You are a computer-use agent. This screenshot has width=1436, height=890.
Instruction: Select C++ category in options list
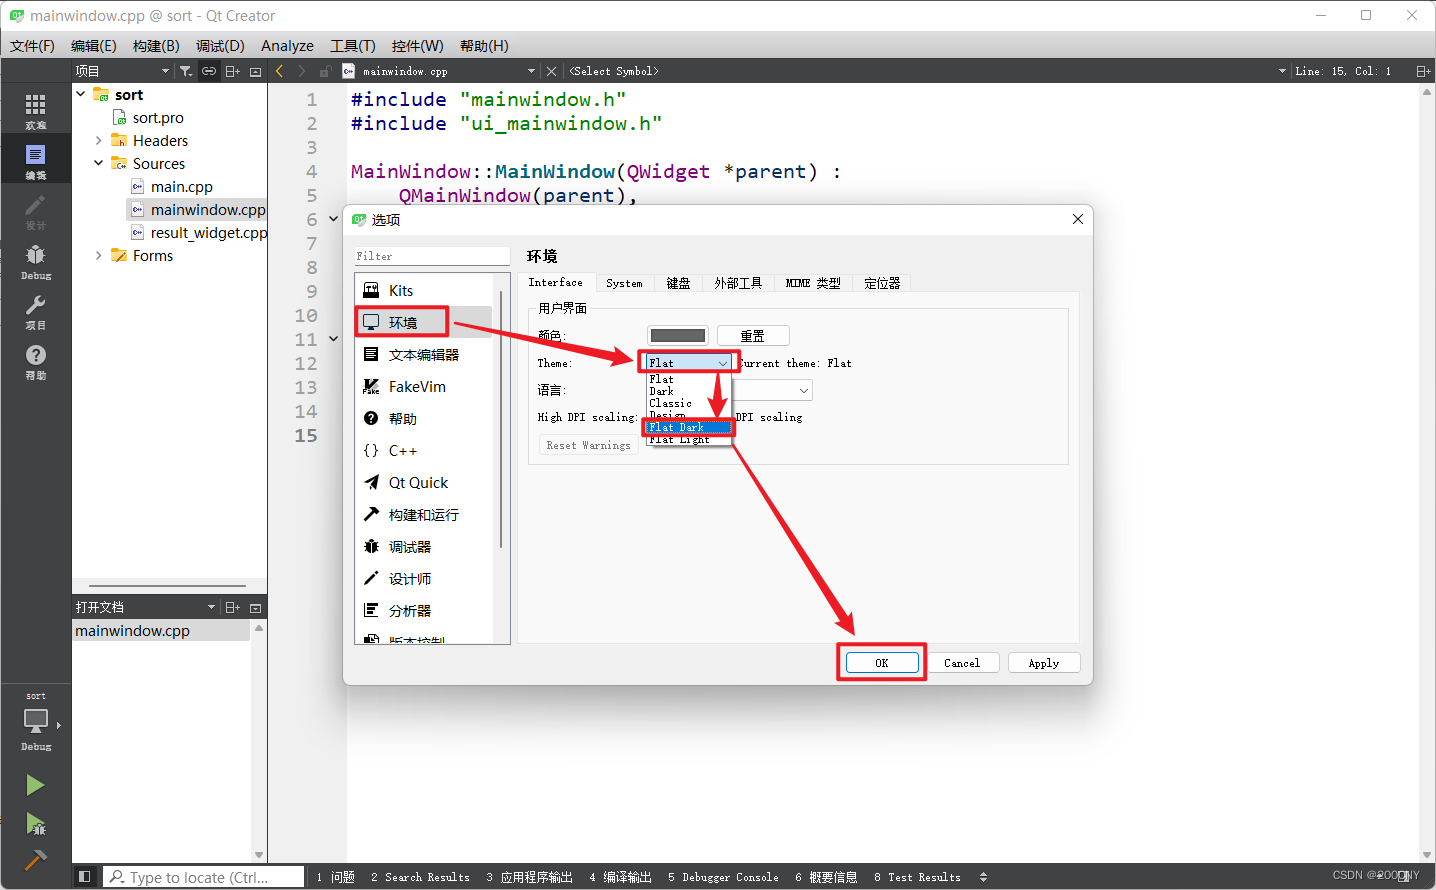tap(424, 451)
